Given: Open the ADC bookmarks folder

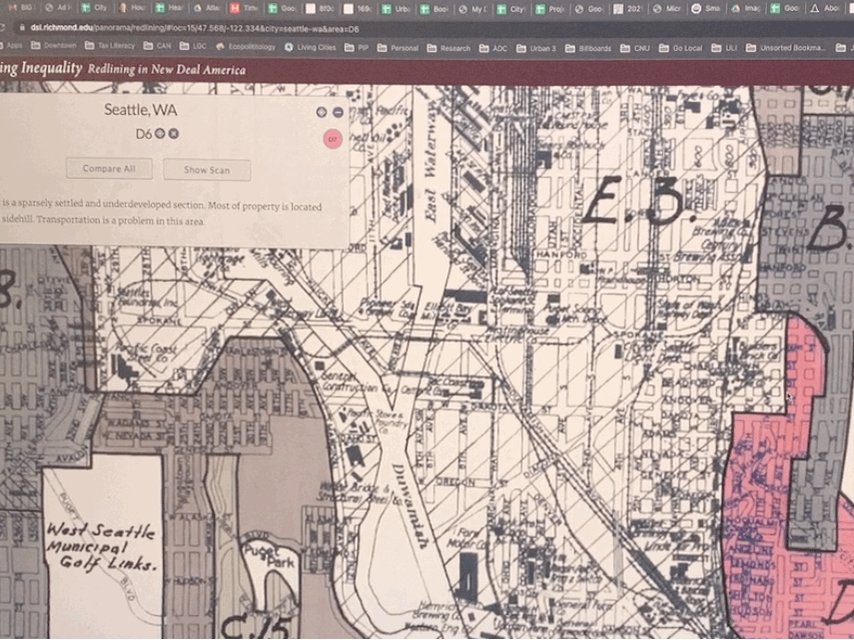Looking at the screenshot, I should click(x=493, y=49).
